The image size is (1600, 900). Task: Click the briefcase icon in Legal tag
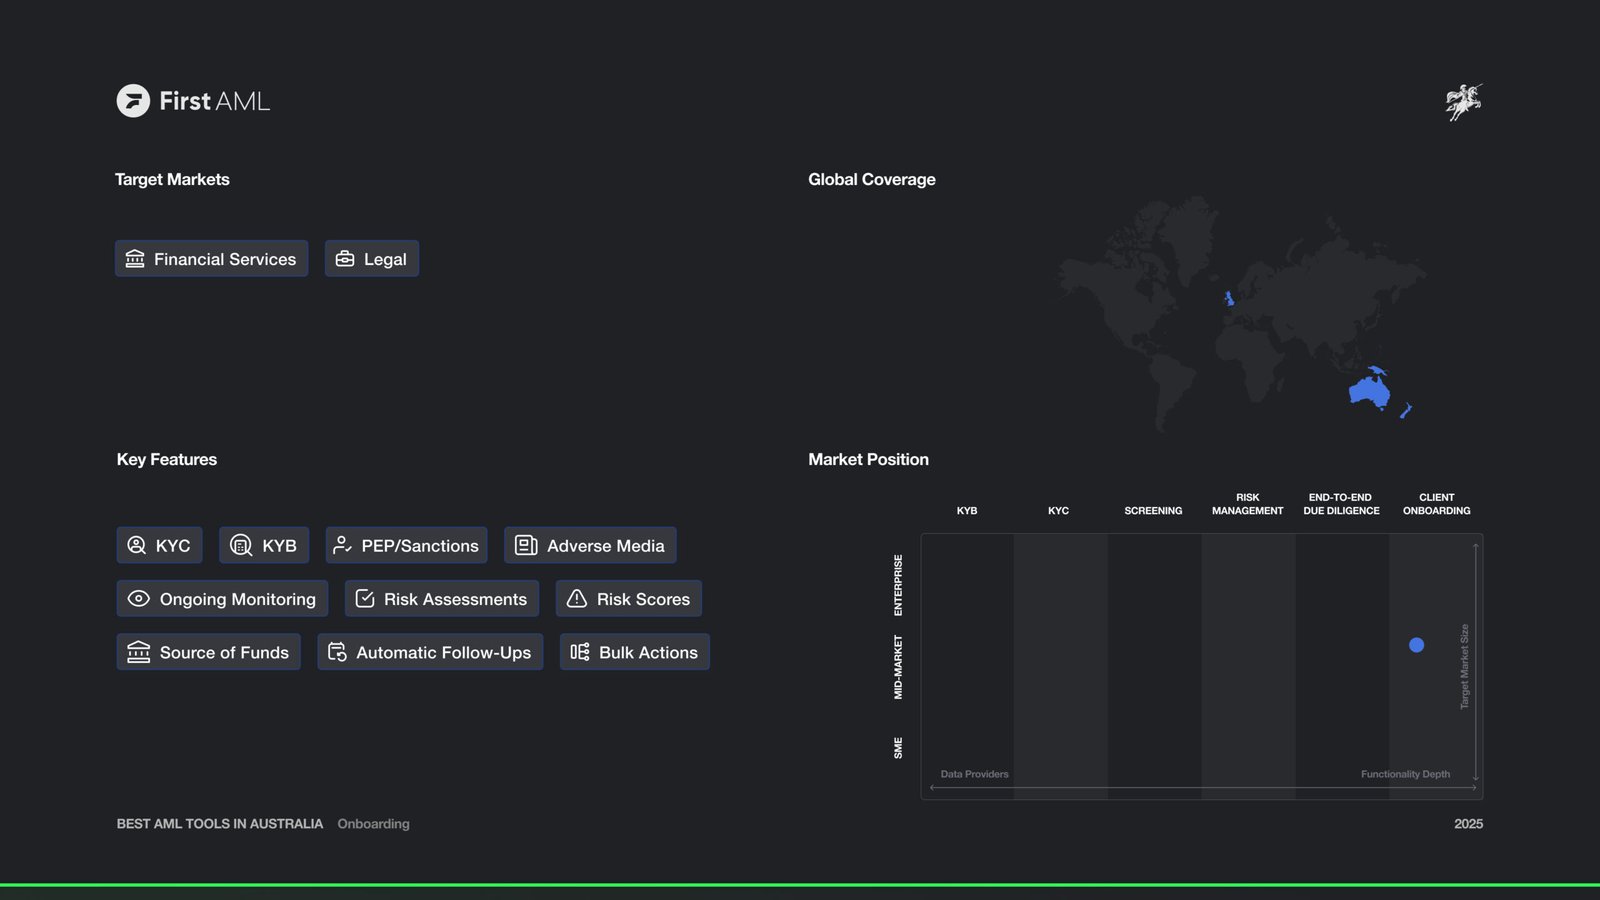345,259
